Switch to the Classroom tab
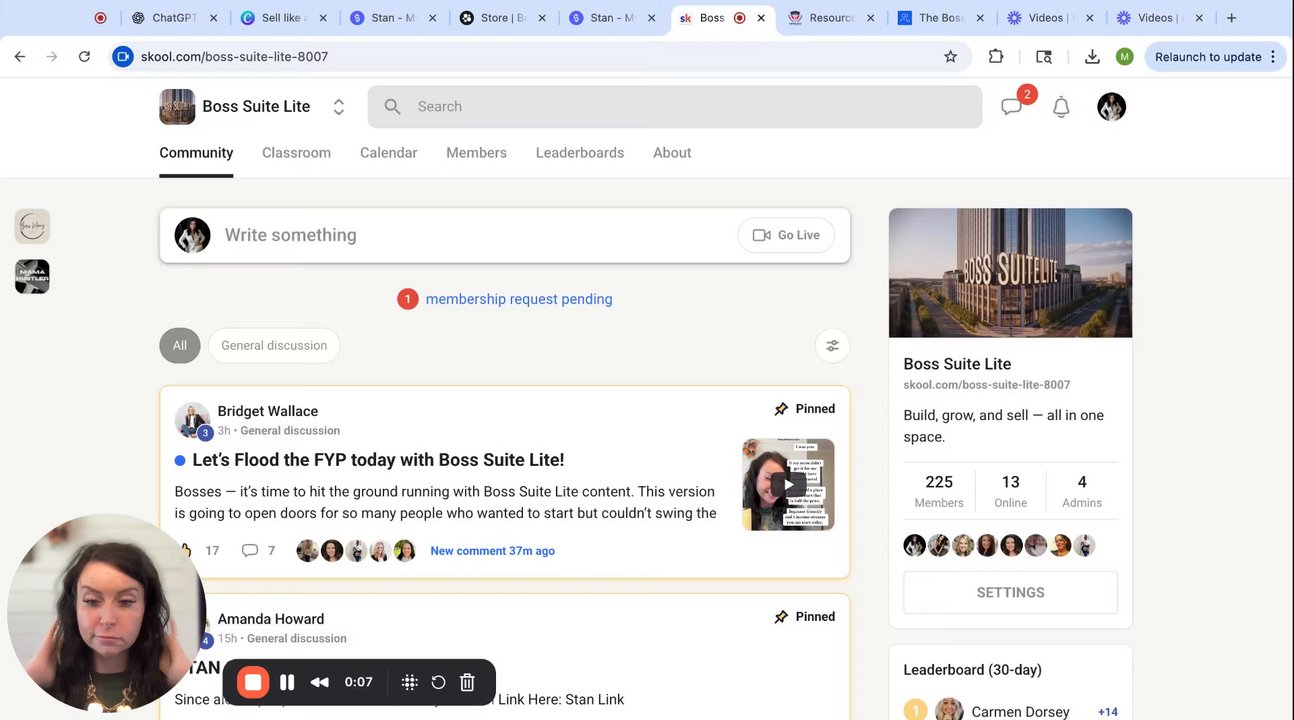1294x720 pixels. (296, 153)
